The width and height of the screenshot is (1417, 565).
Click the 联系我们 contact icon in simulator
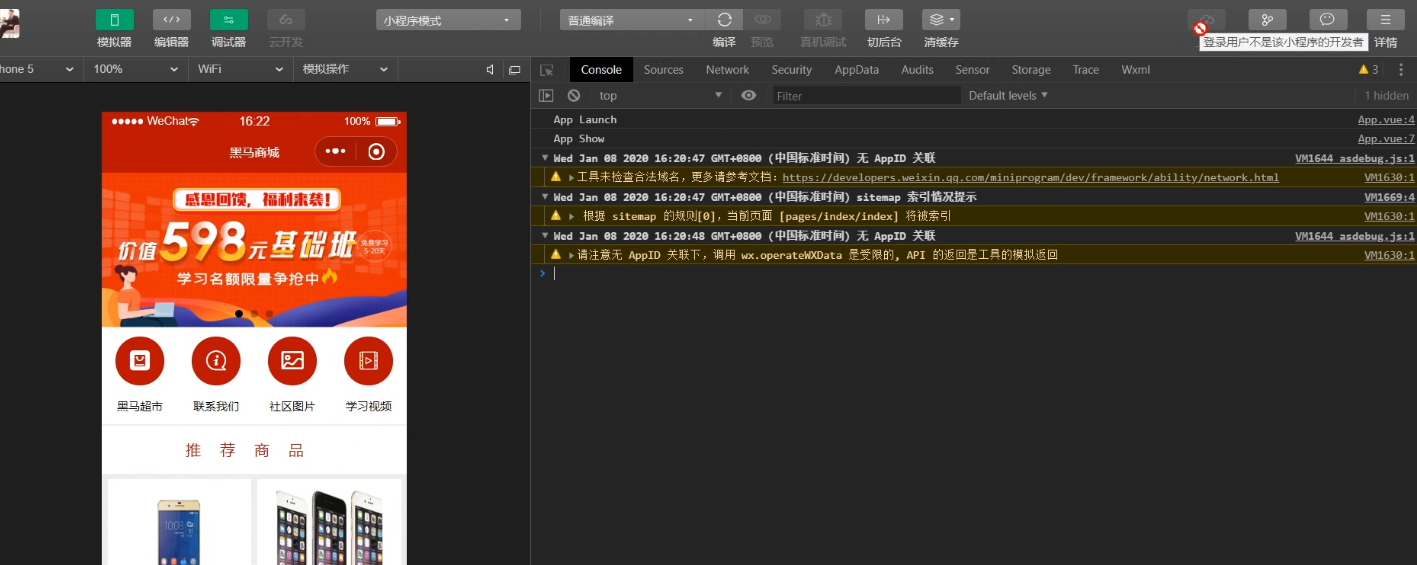click(216, 361)
